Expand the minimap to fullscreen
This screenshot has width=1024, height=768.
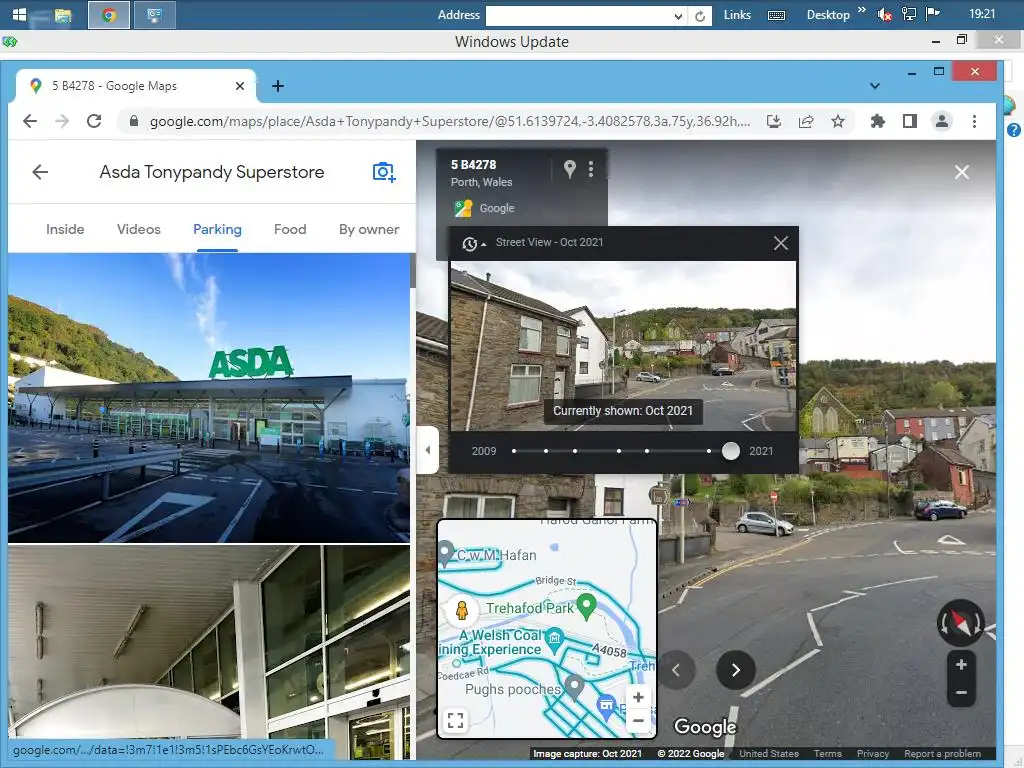[456, 720]
